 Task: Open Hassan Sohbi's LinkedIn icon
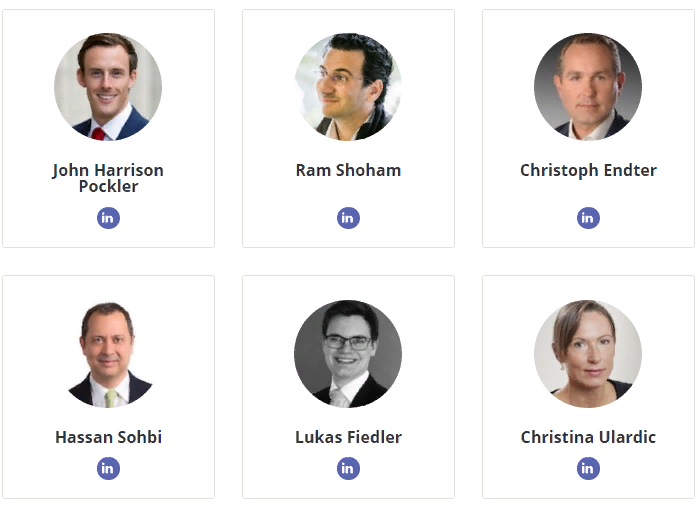click(108, 468)
